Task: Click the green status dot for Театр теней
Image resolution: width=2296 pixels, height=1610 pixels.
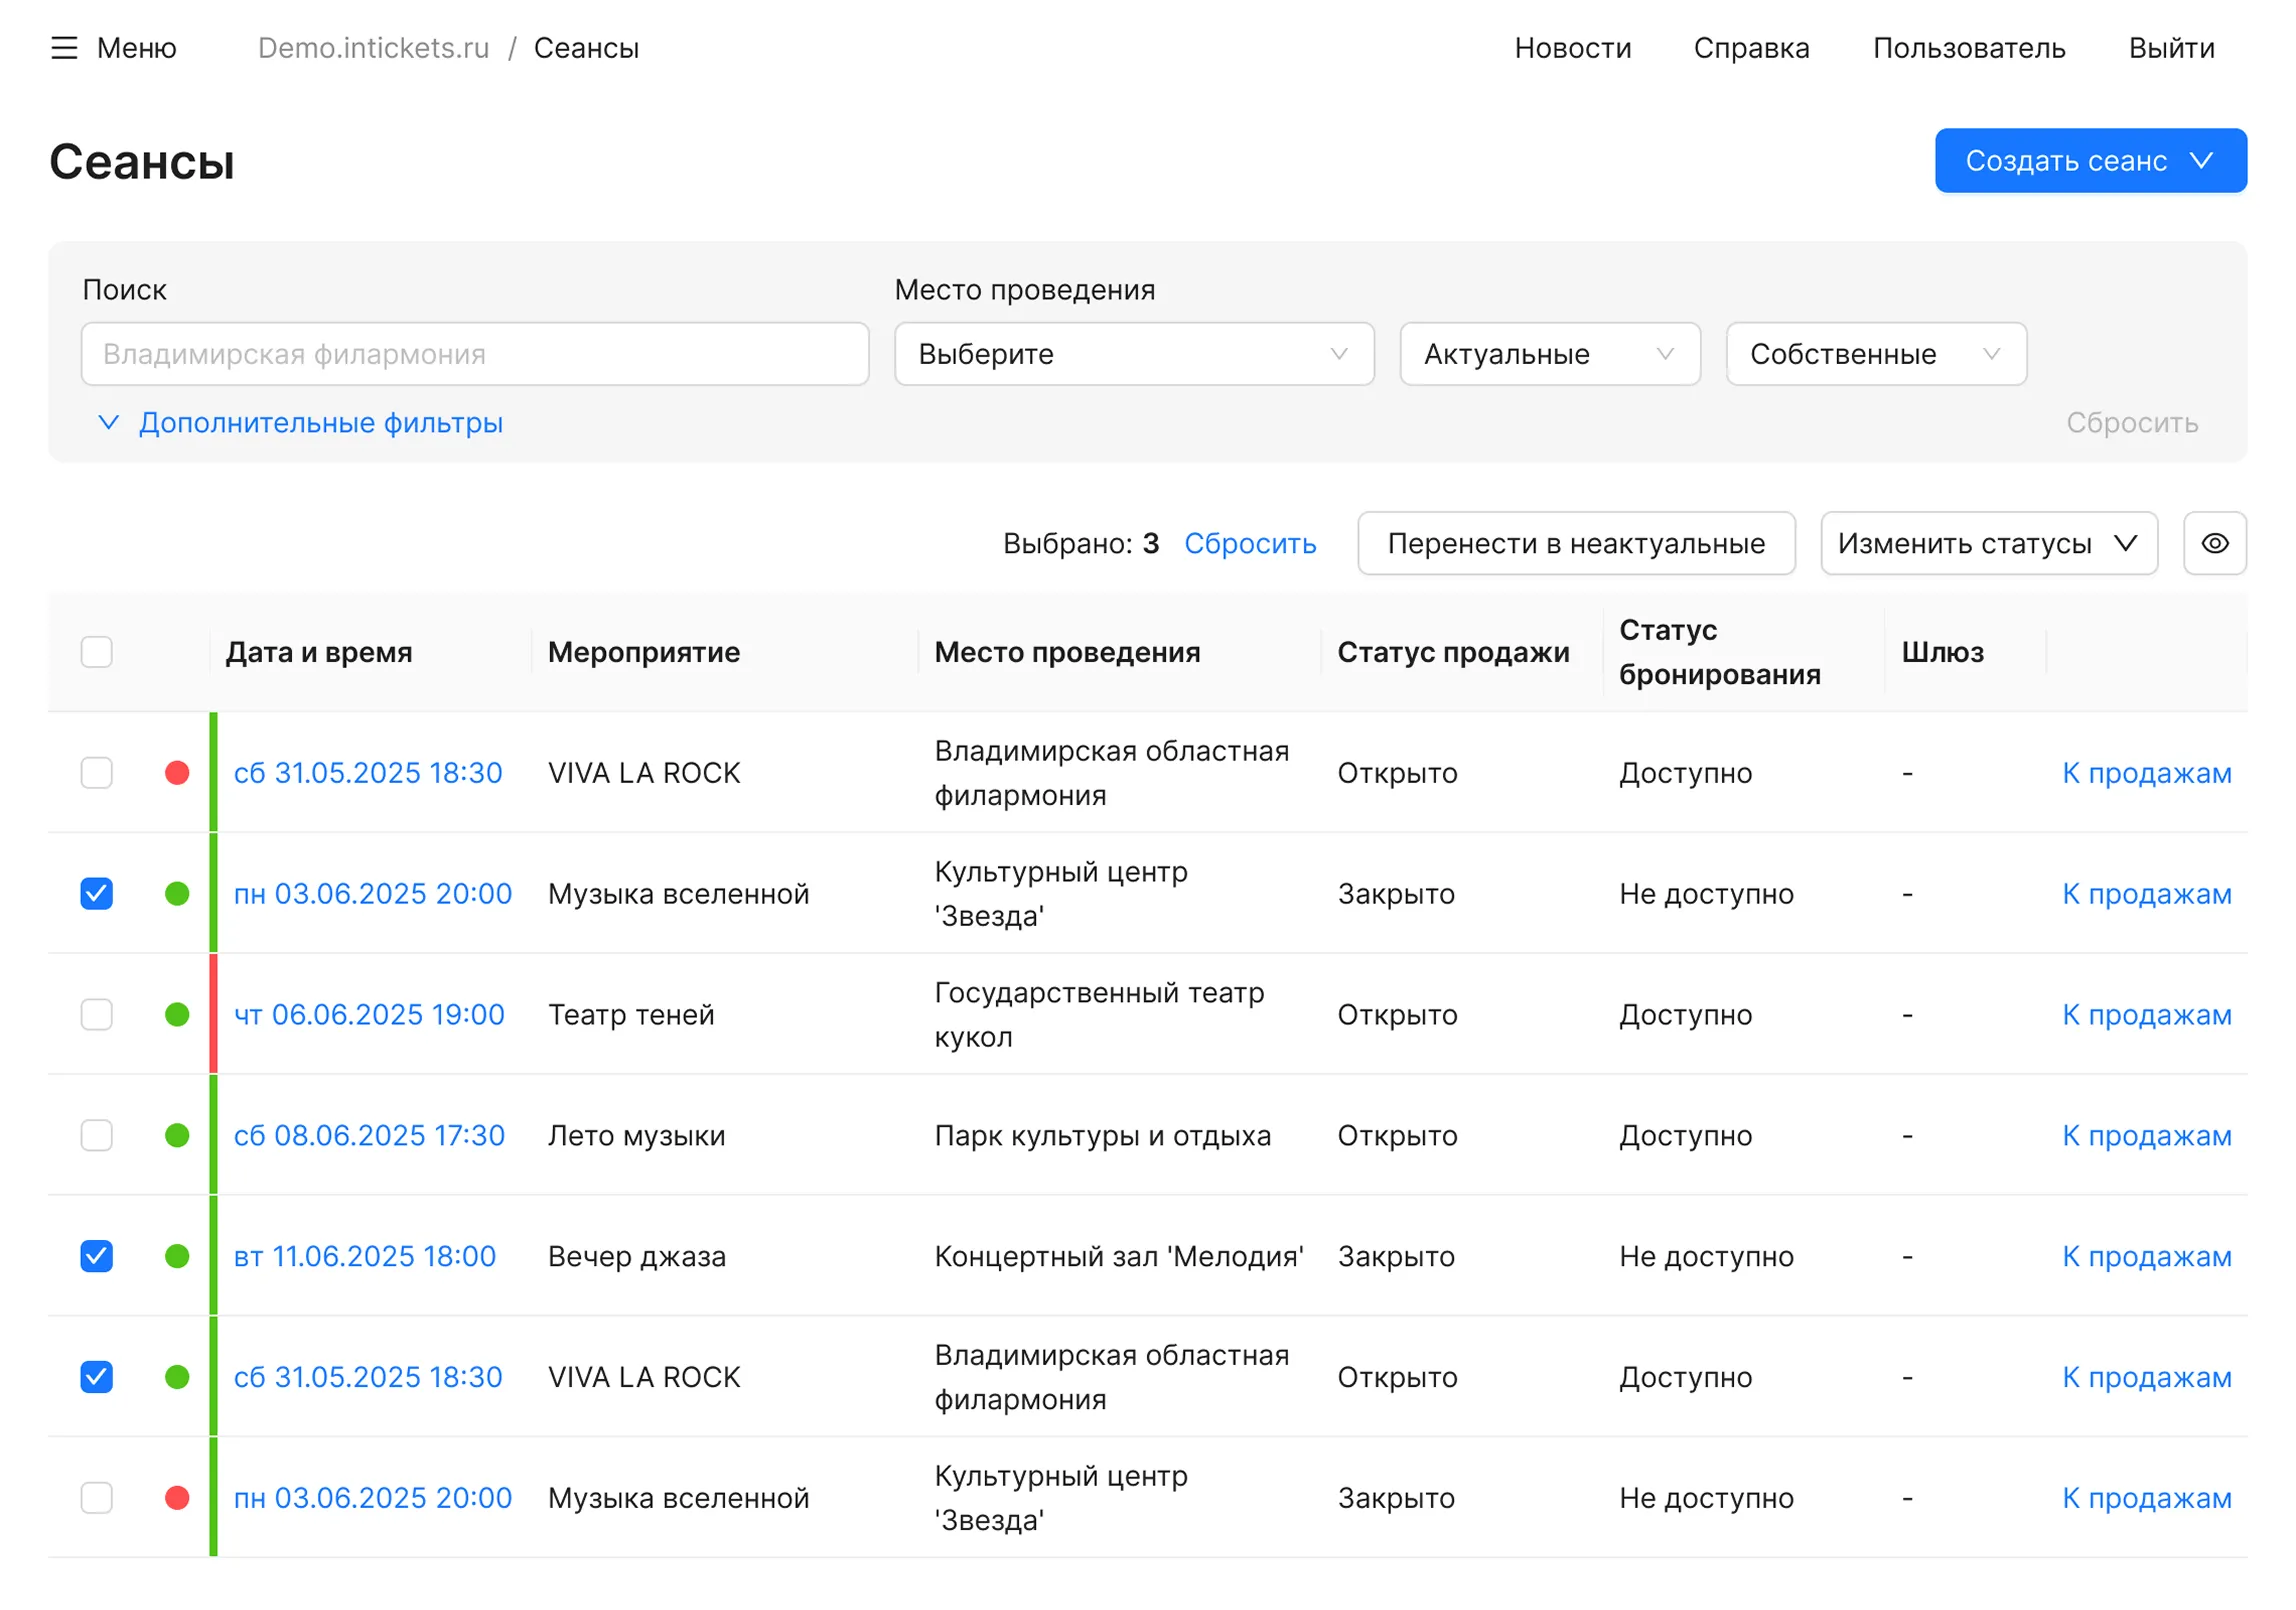Action: click(177, 1014)
